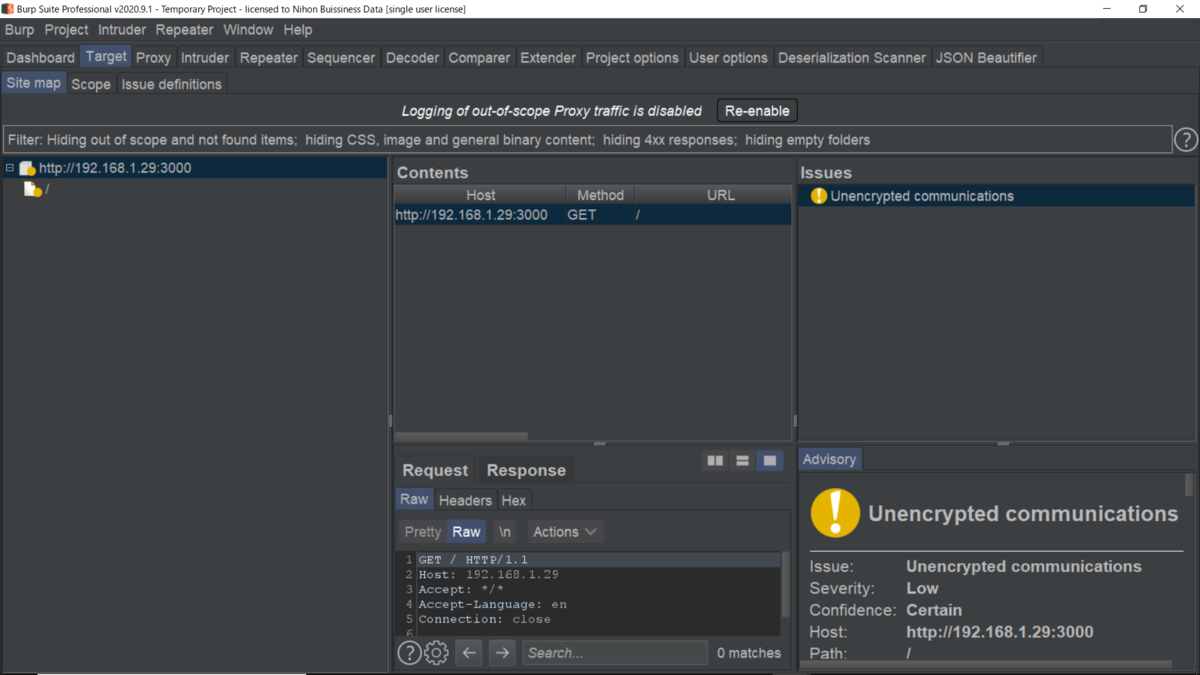Switch to the Sequencer tab
Screen dimensions: 1200x675
(x=341, y=58)
